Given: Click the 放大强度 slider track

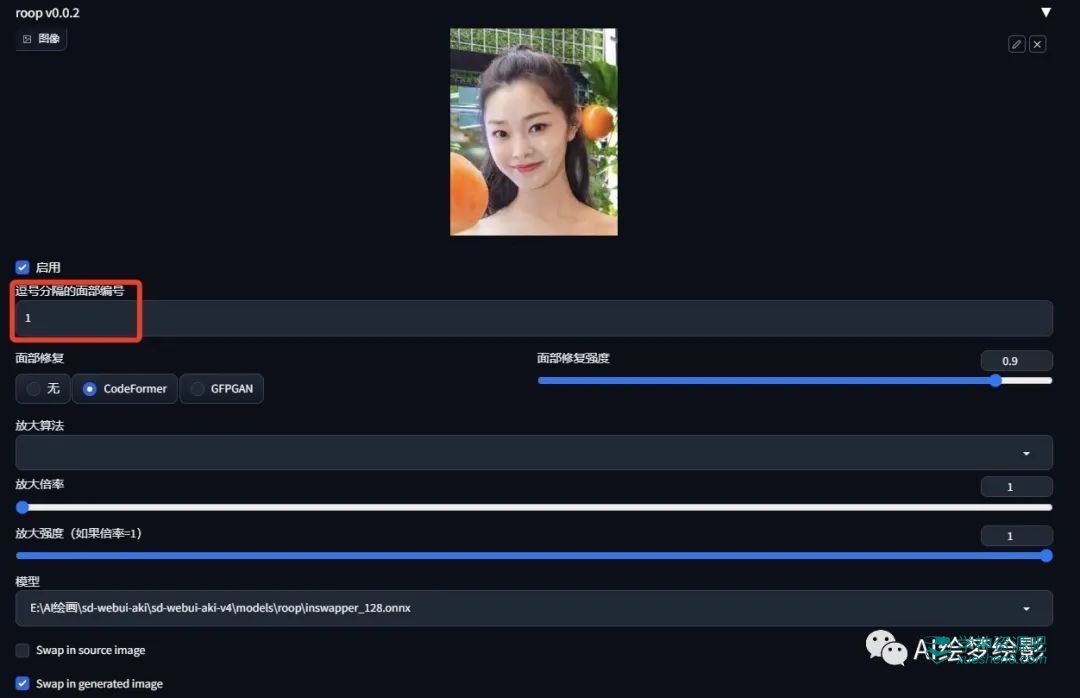Looking at the screenshot, I should pyautogui.click(x=533, y=556).
